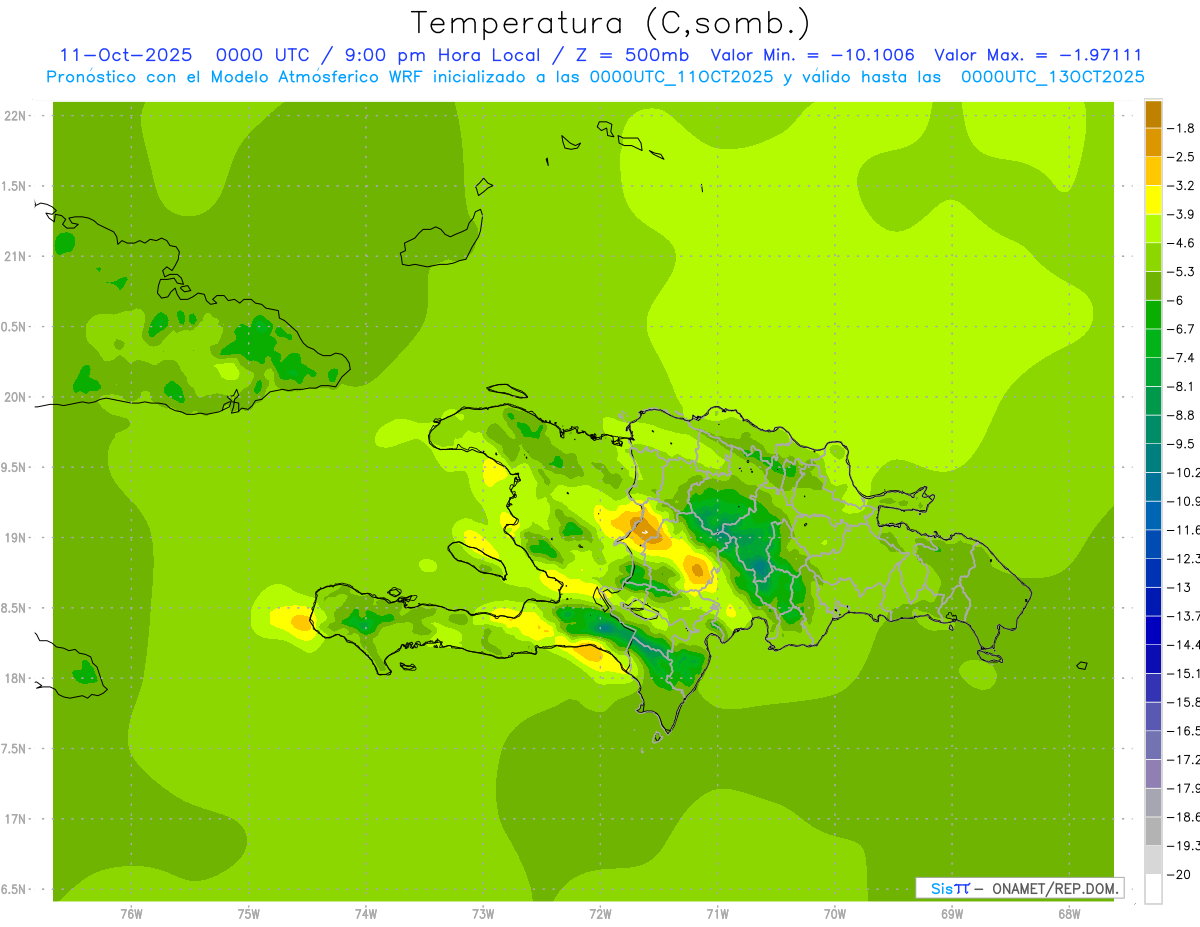Select the "11-Oct-2025" date text
The height and width of the screenshot is (927, 1200).
126,55
